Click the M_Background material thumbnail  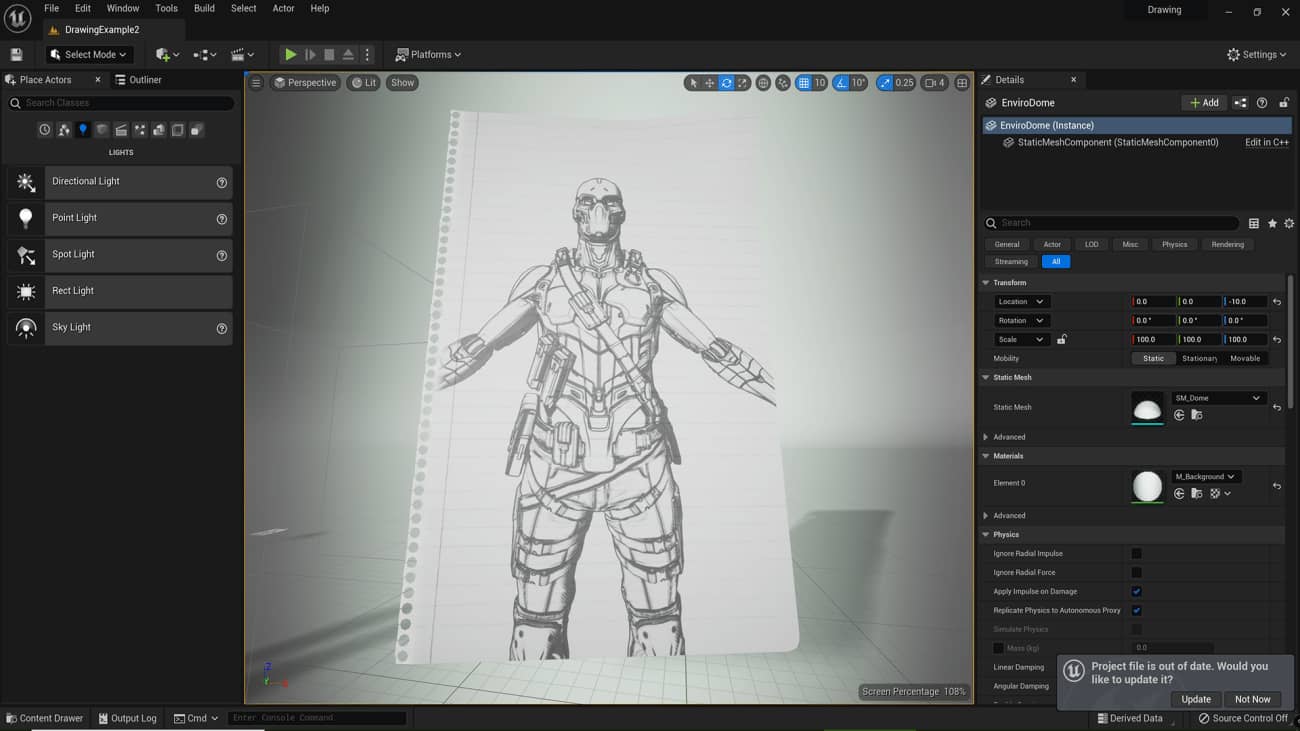click(x=1147, y=486)
